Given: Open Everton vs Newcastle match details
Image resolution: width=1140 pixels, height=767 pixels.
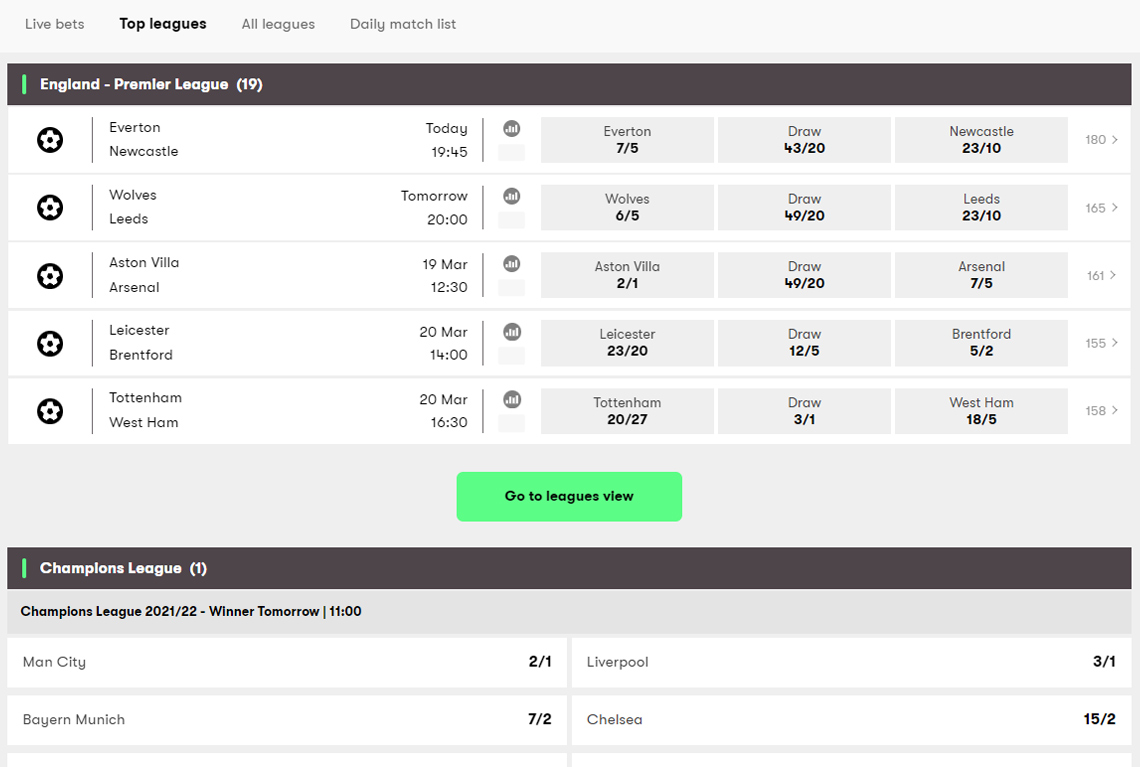Looking at the screenshot, I should click(144, 140).
